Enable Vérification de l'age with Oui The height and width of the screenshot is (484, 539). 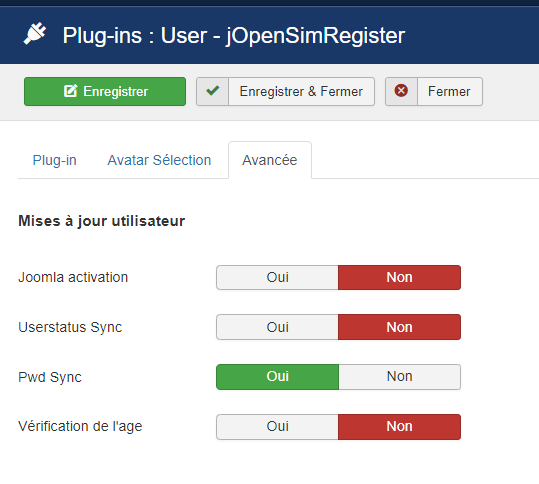277,427
